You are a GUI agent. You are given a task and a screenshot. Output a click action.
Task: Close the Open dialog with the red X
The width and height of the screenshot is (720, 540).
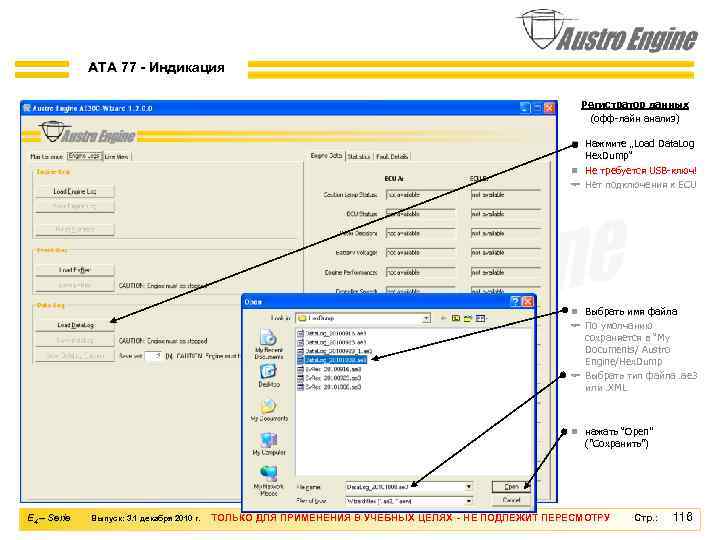(x=528, y=301)
